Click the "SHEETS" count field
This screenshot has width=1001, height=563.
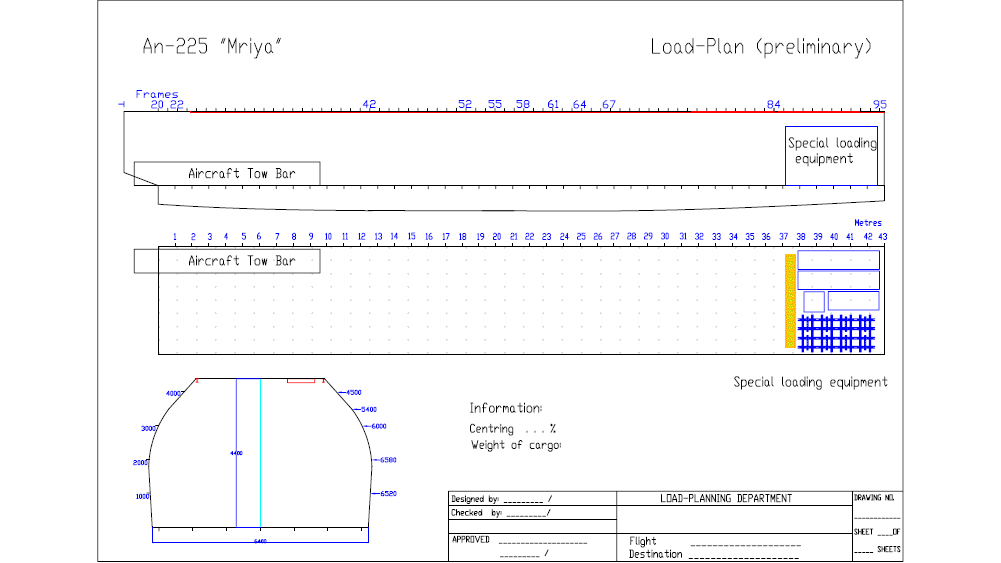(877, 549)
